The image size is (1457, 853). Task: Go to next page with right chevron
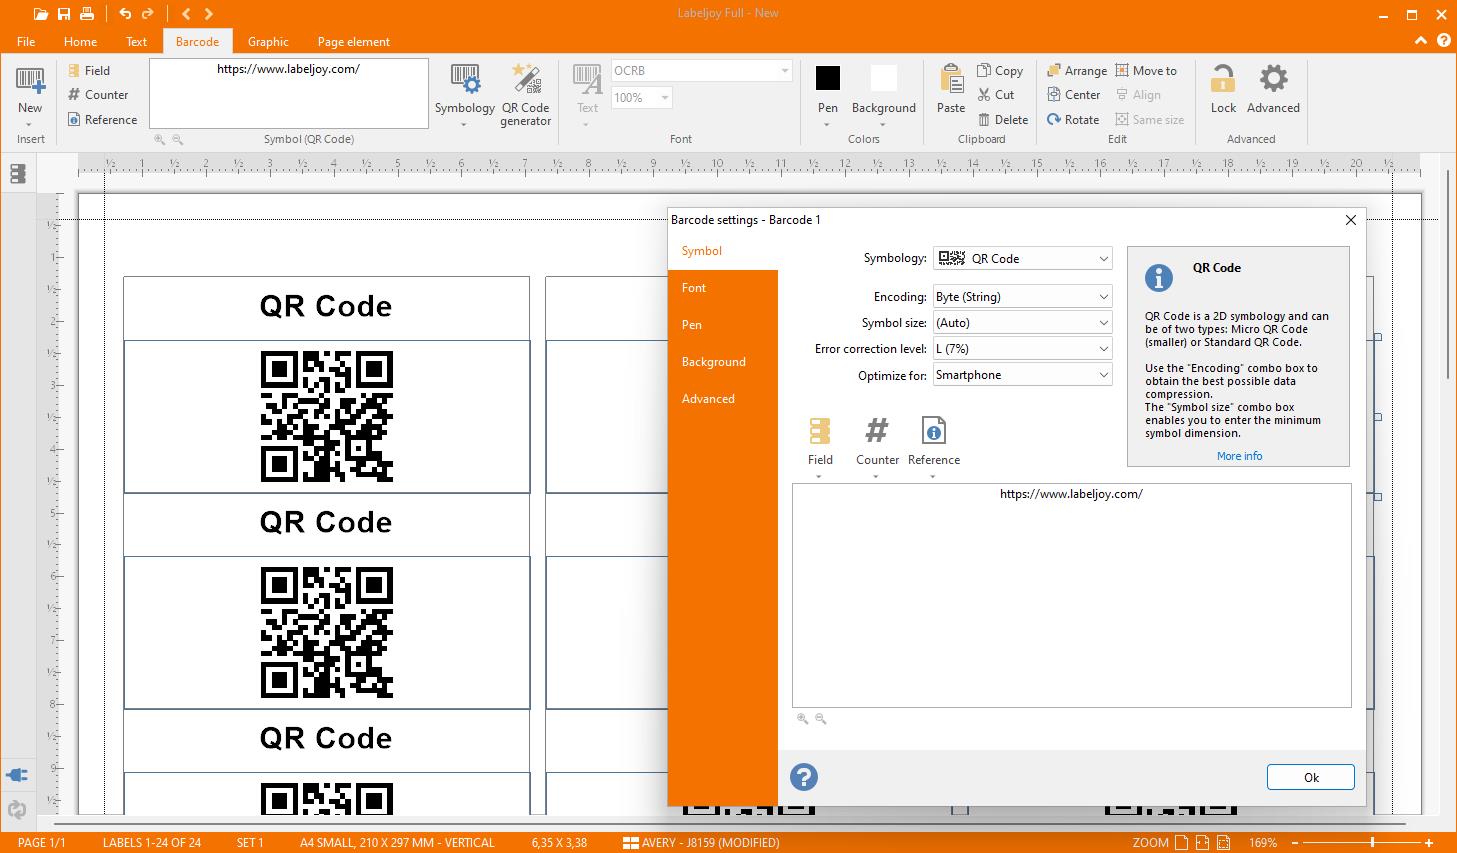click(x=208, y=14)
